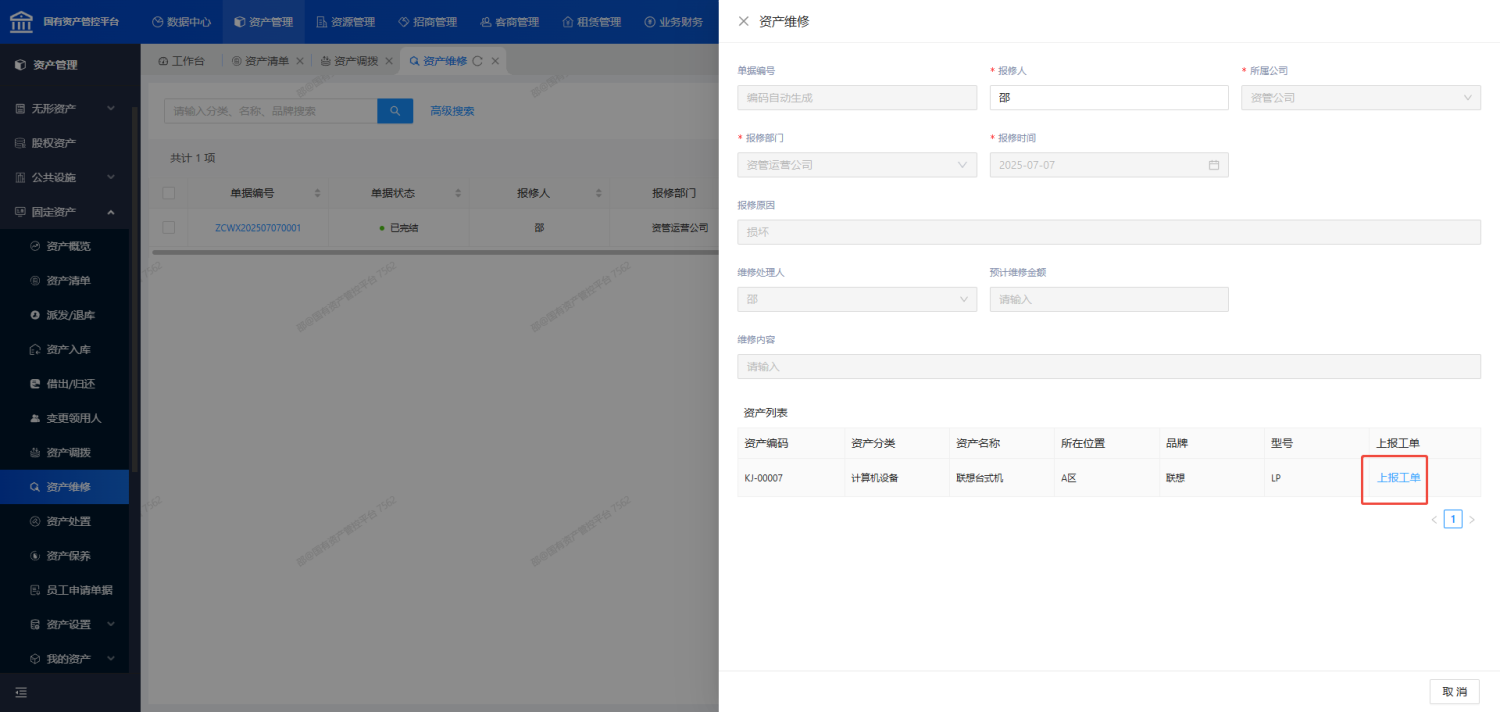The image size is (1500, 712).
Task: Open 资产管理 in the top navigation
Action: [x=264, y=21]
